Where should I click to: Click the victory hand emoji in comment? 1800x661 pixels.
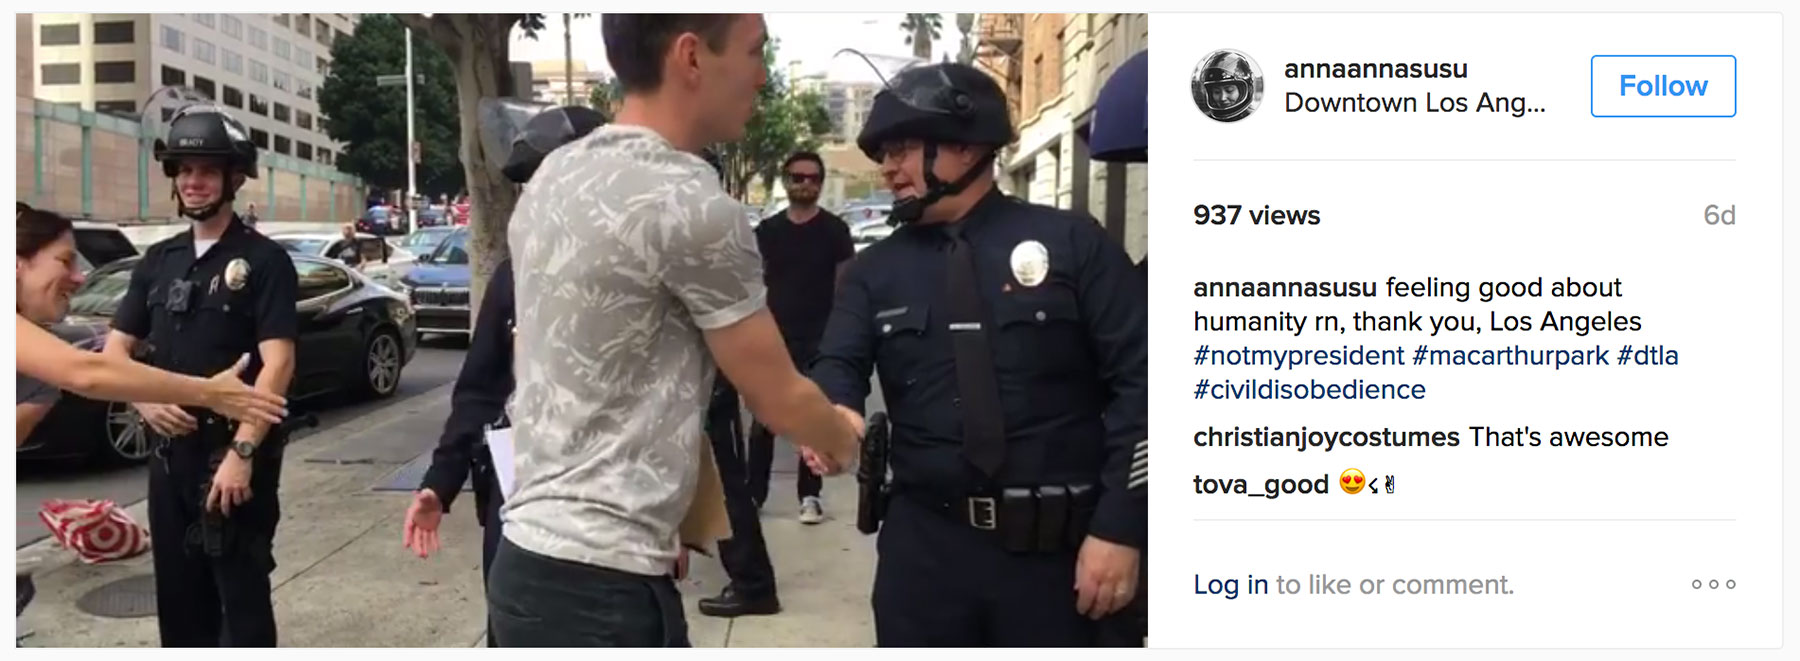(x=1390, y=484)
